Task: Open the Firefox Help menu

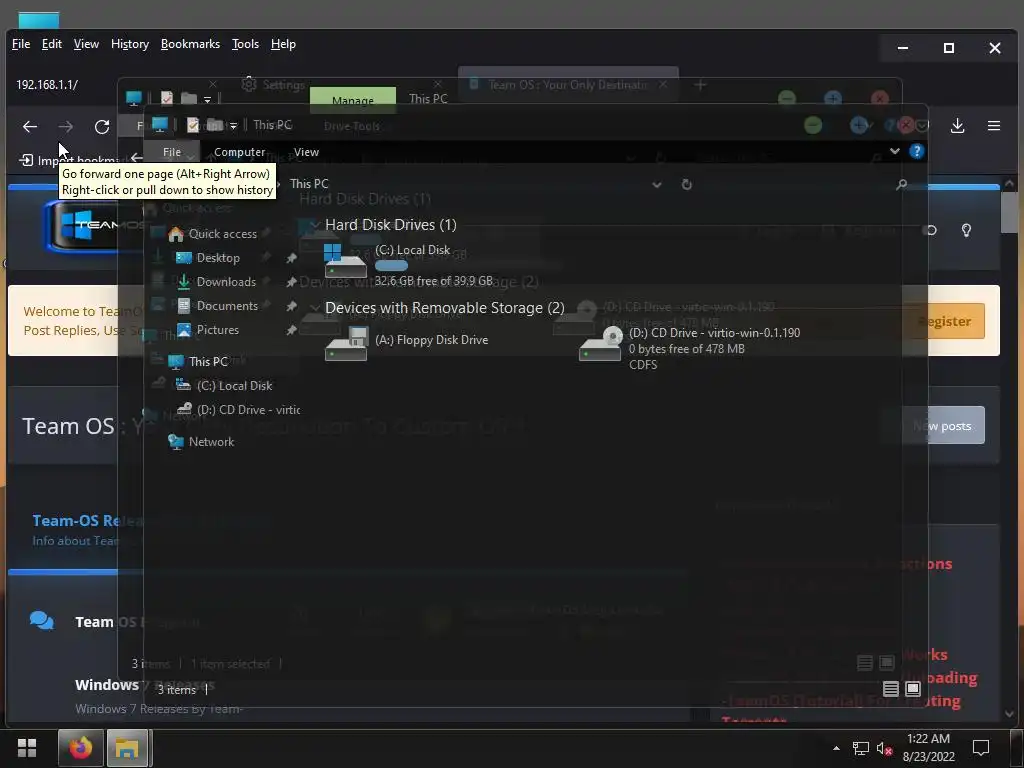Action: (283, 44)
